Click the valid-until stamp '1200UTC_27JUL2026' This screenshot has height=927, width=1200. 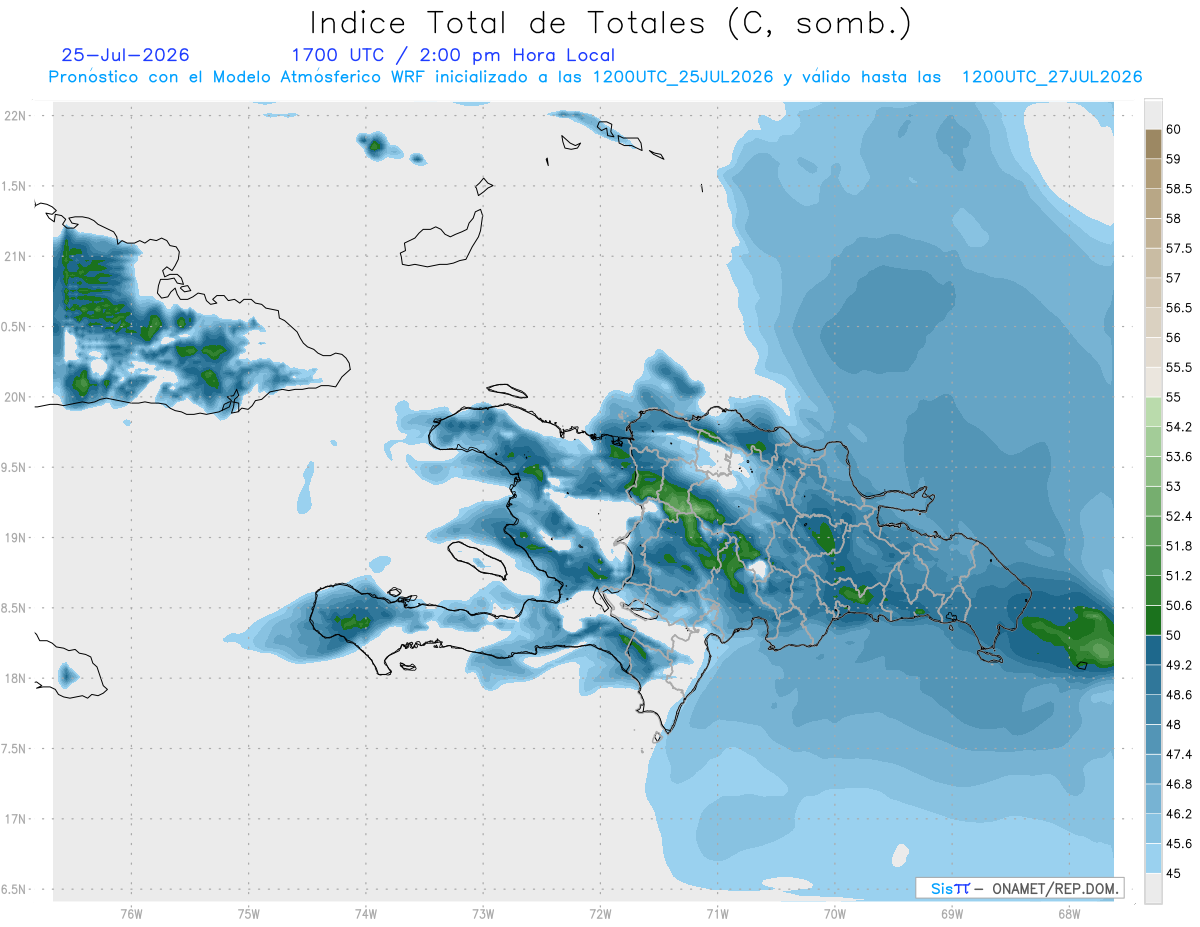[1052, 77]
